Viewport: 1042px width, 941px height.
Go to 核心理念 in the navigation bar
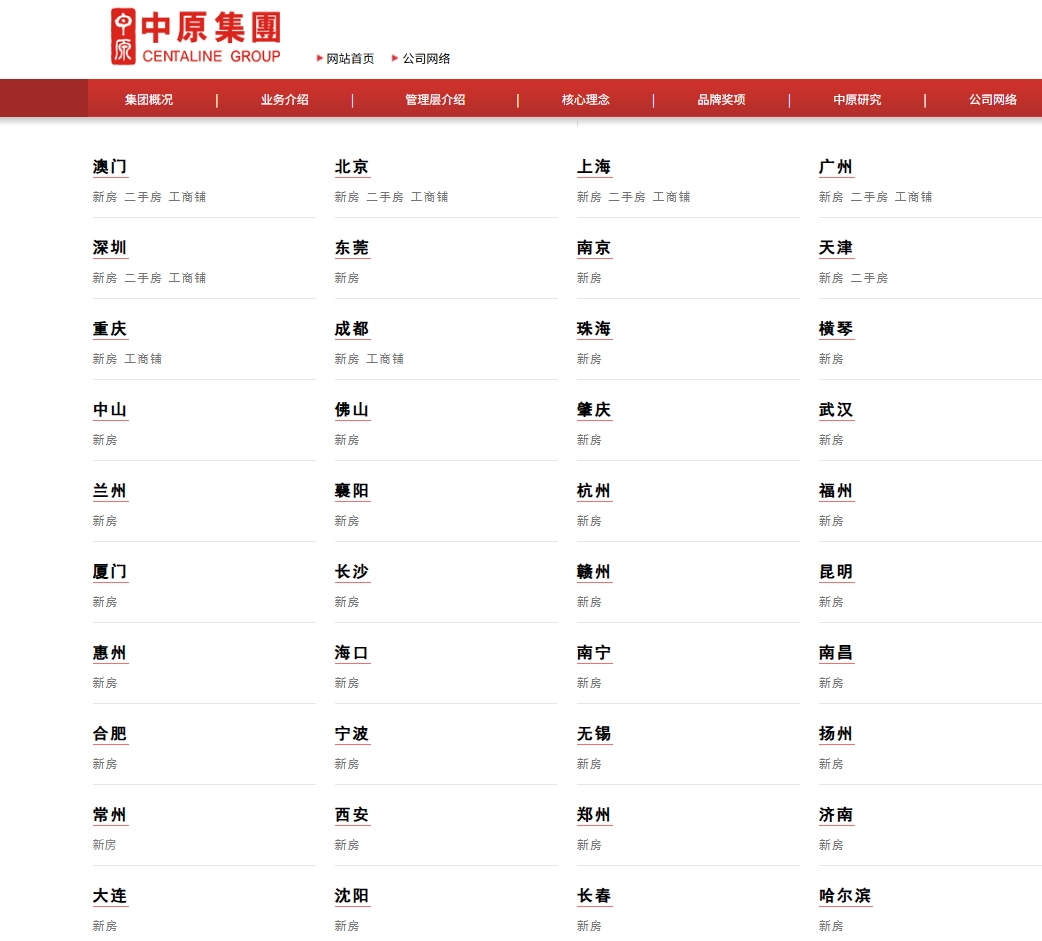coord(585,100)
